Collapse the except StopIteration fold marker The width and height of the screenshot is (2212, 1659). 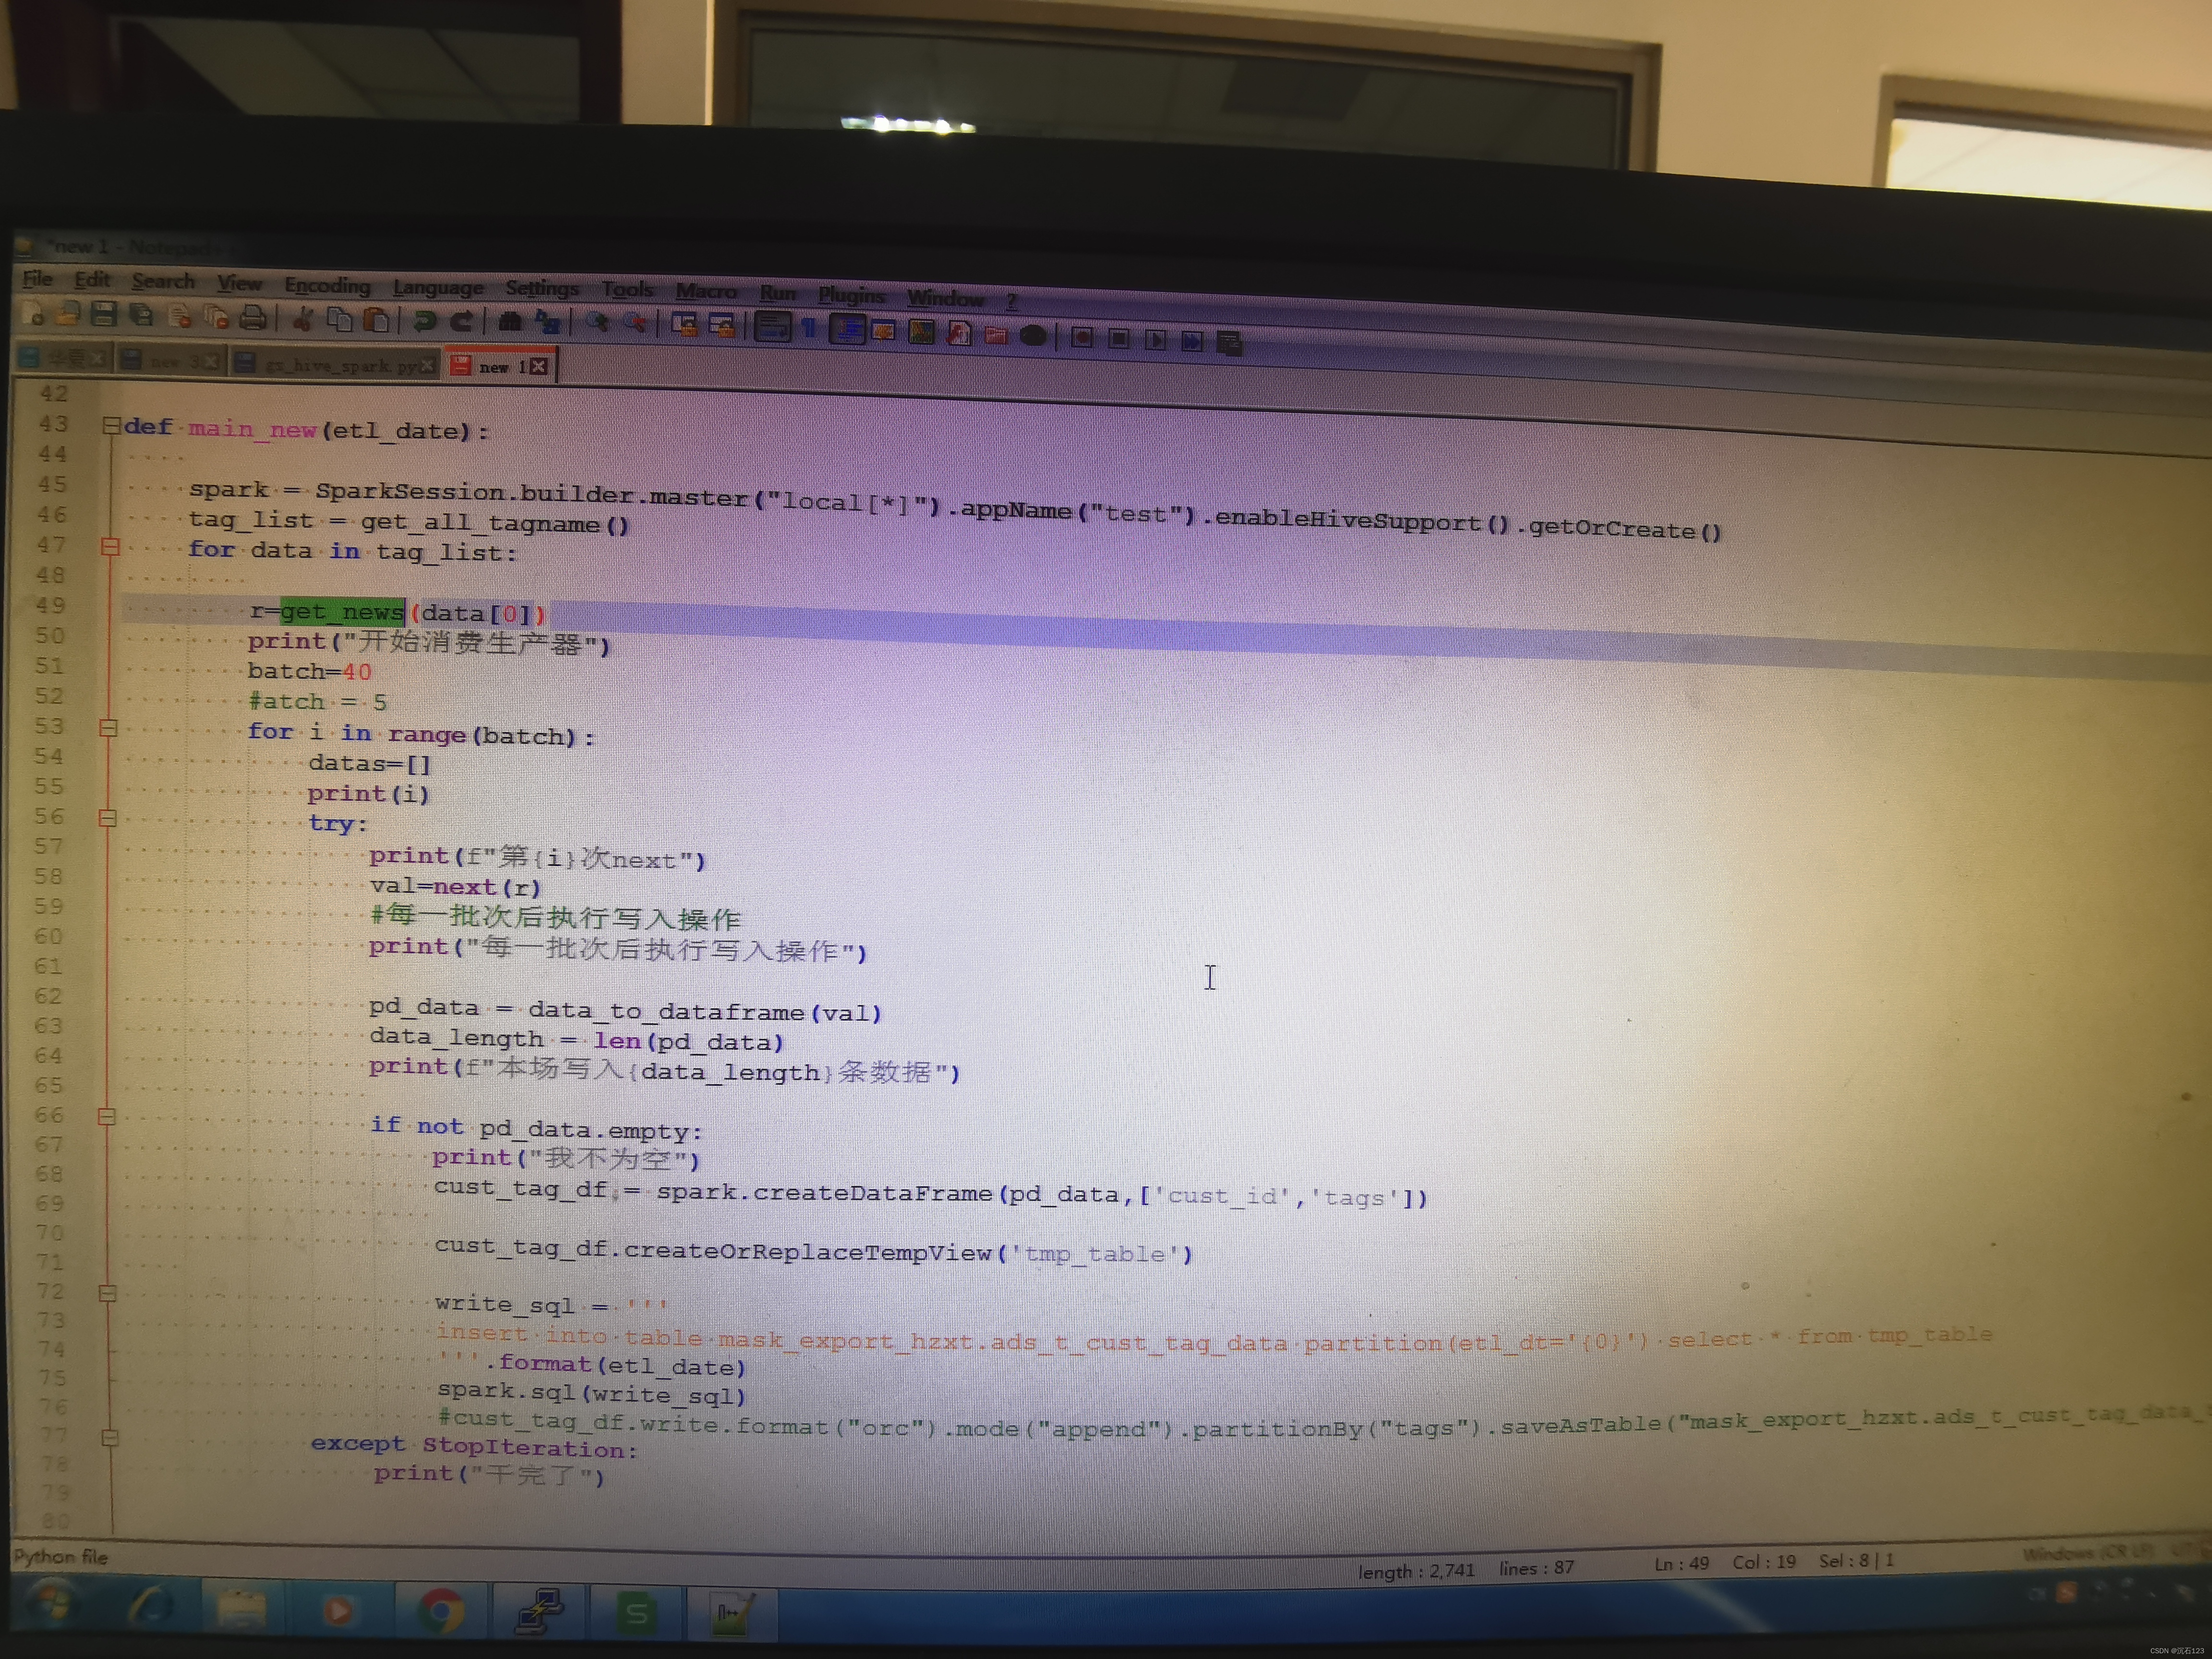(110, 1438)
